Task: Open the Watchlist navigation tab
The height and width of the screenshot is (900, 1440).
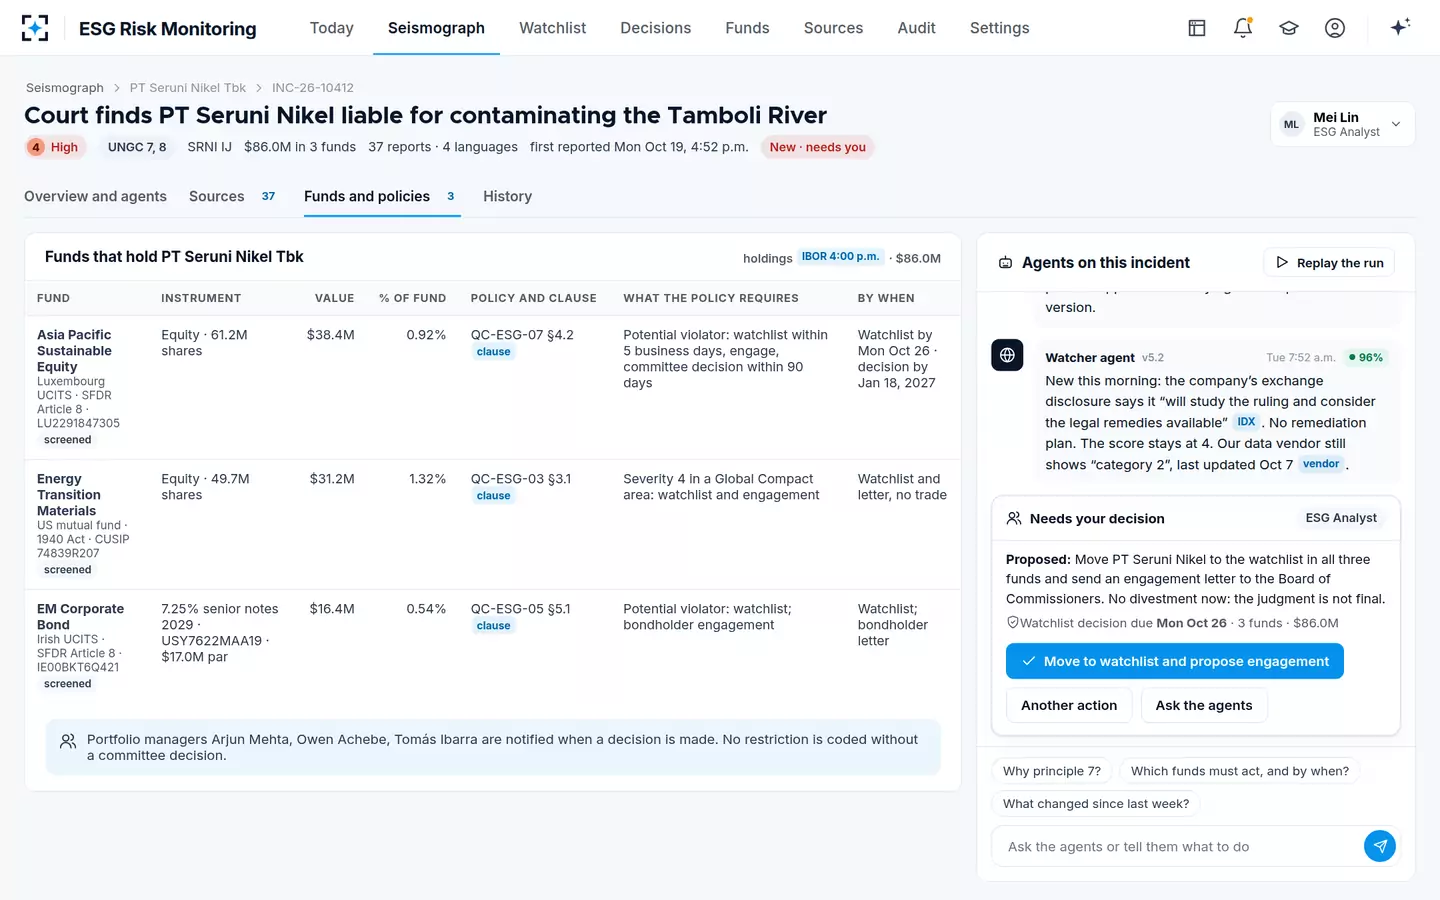Action: 552,28
